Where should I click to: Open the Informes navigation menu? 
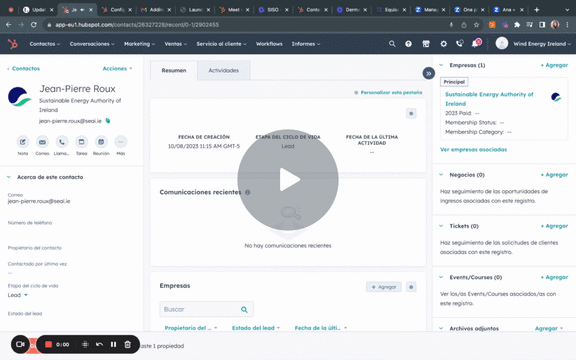(x=306, y=44)
